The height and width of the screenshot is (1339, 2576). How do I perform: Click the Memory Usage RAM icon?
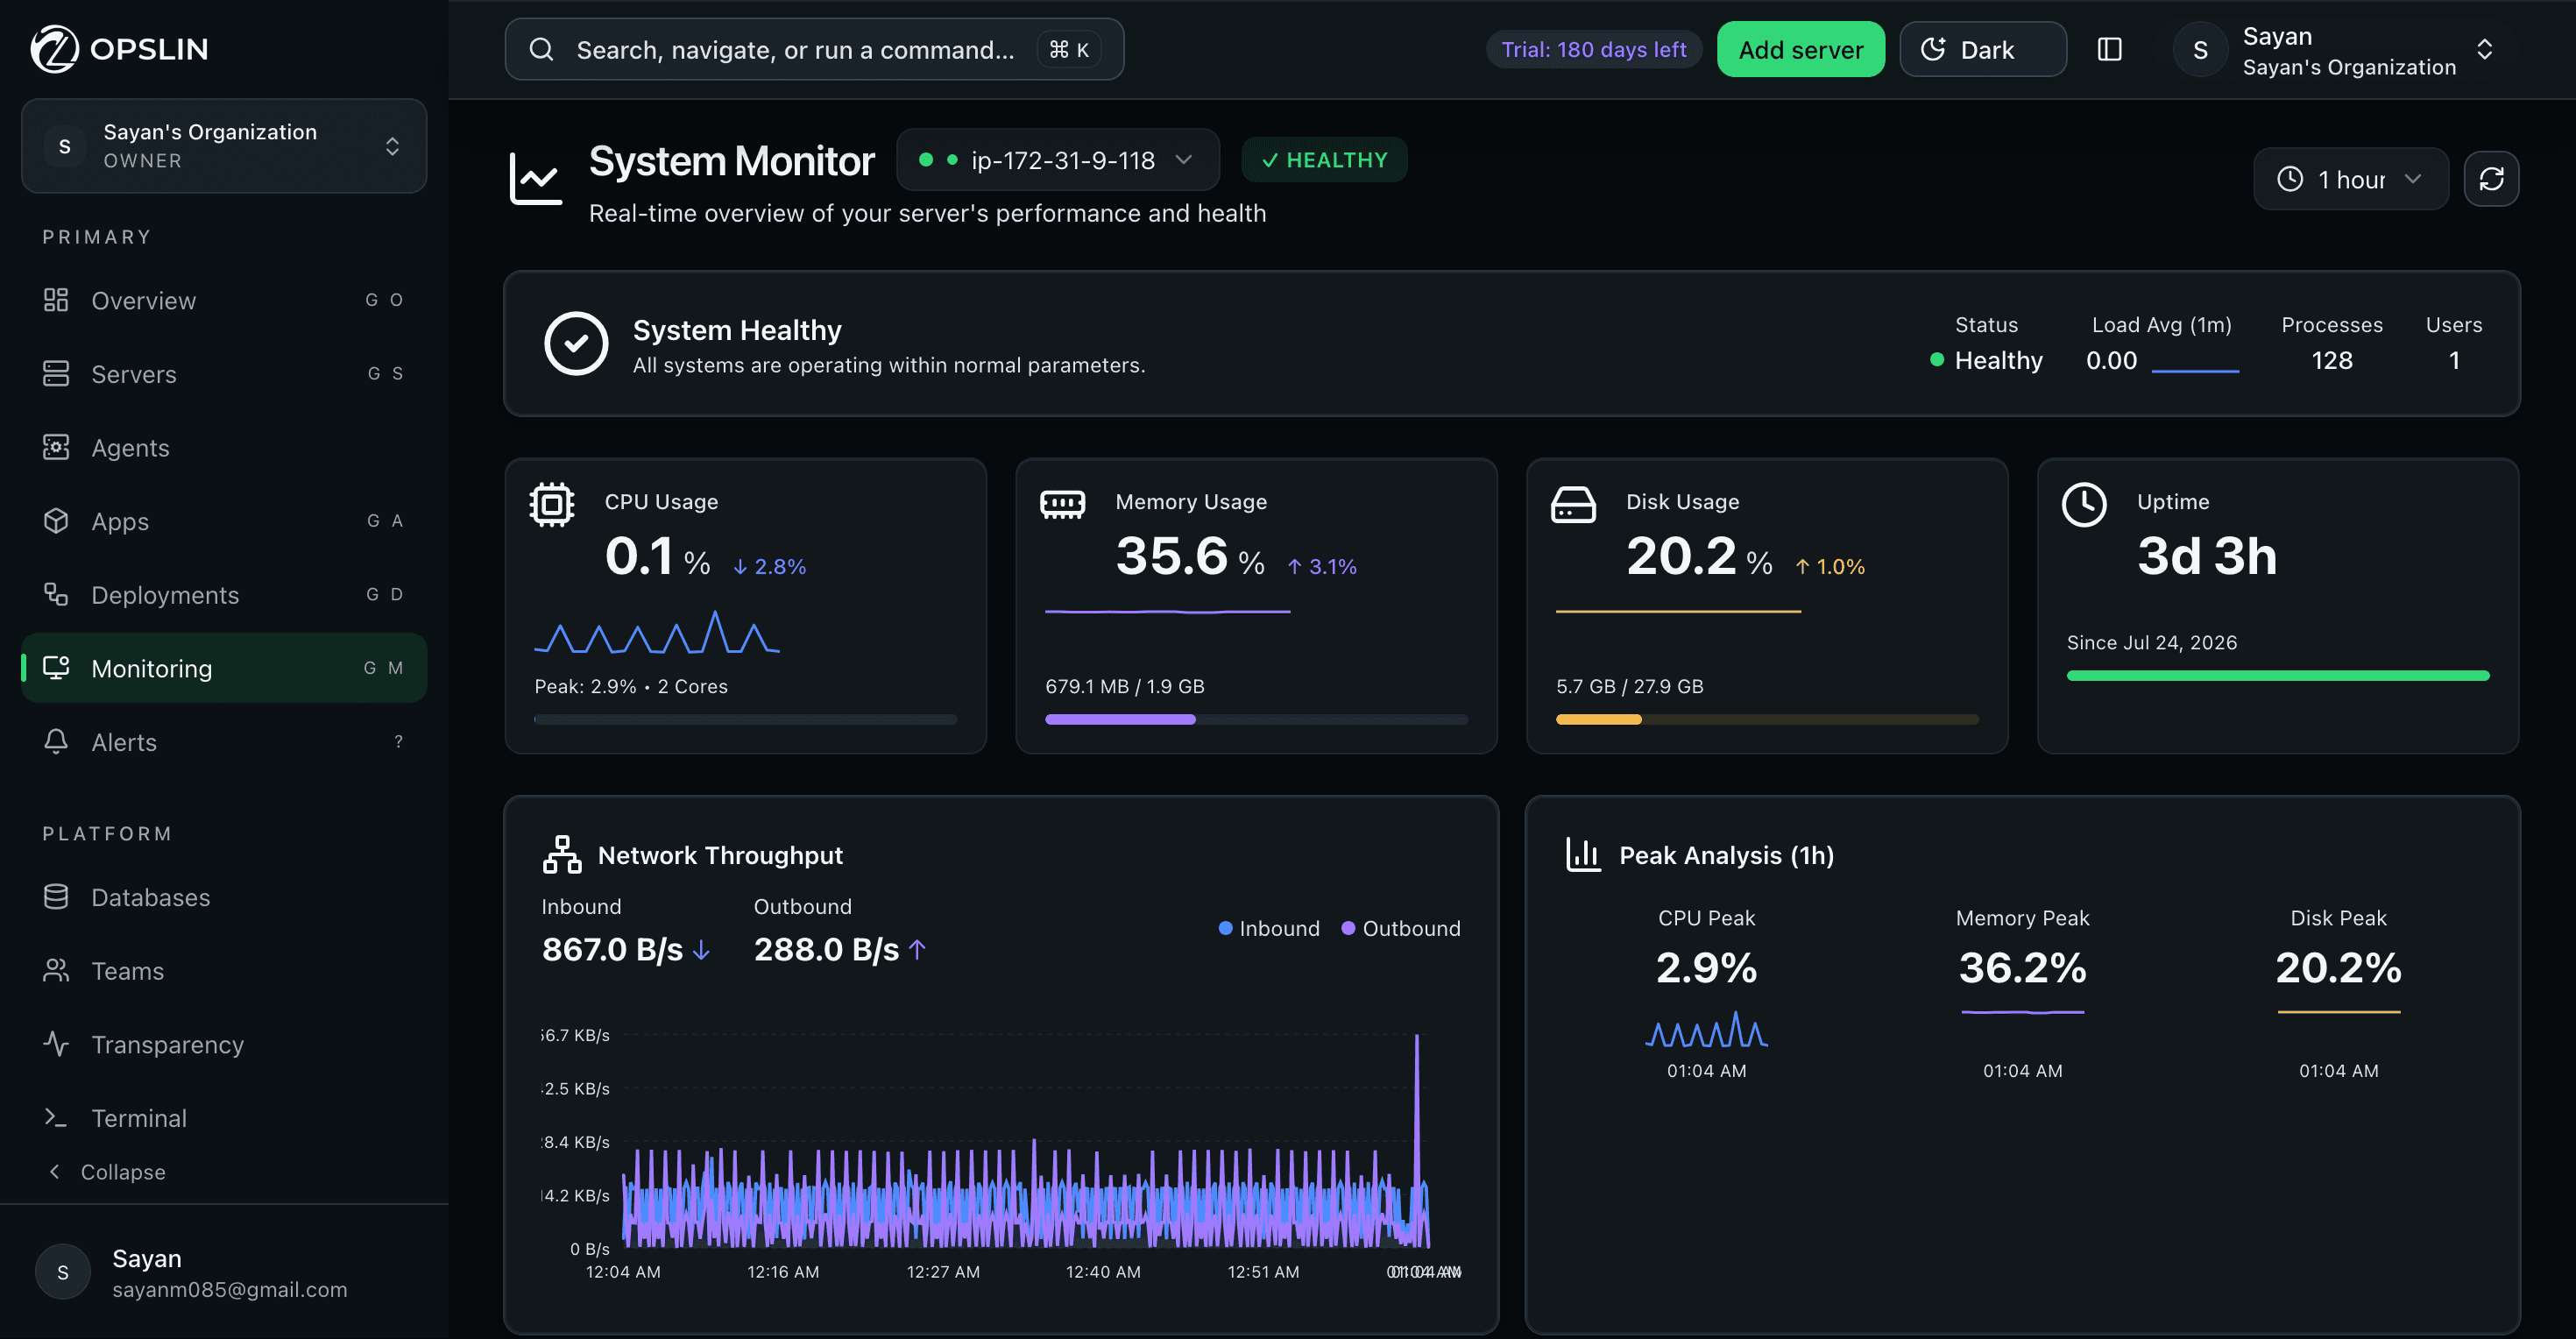coord(1063,504)
